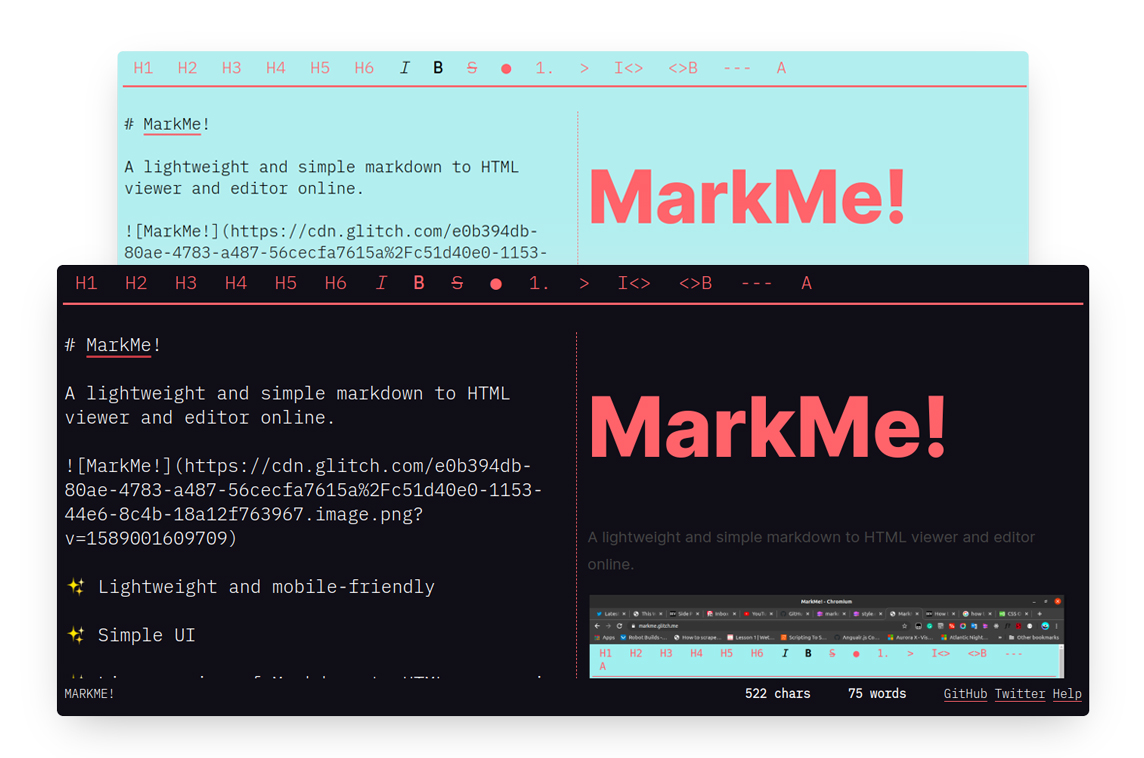Click the image markdown URL in dark editor
The image size is (1144, 758).
[303, 502]
